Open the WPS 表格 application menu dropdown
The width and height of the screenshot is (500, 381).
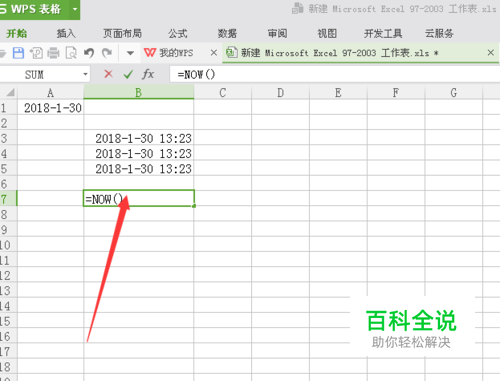coord(75,9)
